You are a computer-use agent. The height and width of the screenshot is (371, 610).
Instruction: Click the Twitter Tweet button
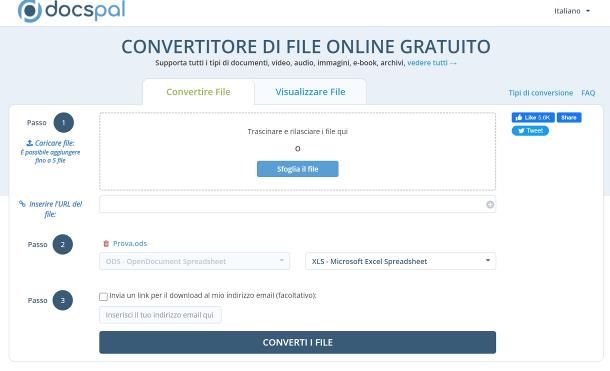tap(530, 131)
